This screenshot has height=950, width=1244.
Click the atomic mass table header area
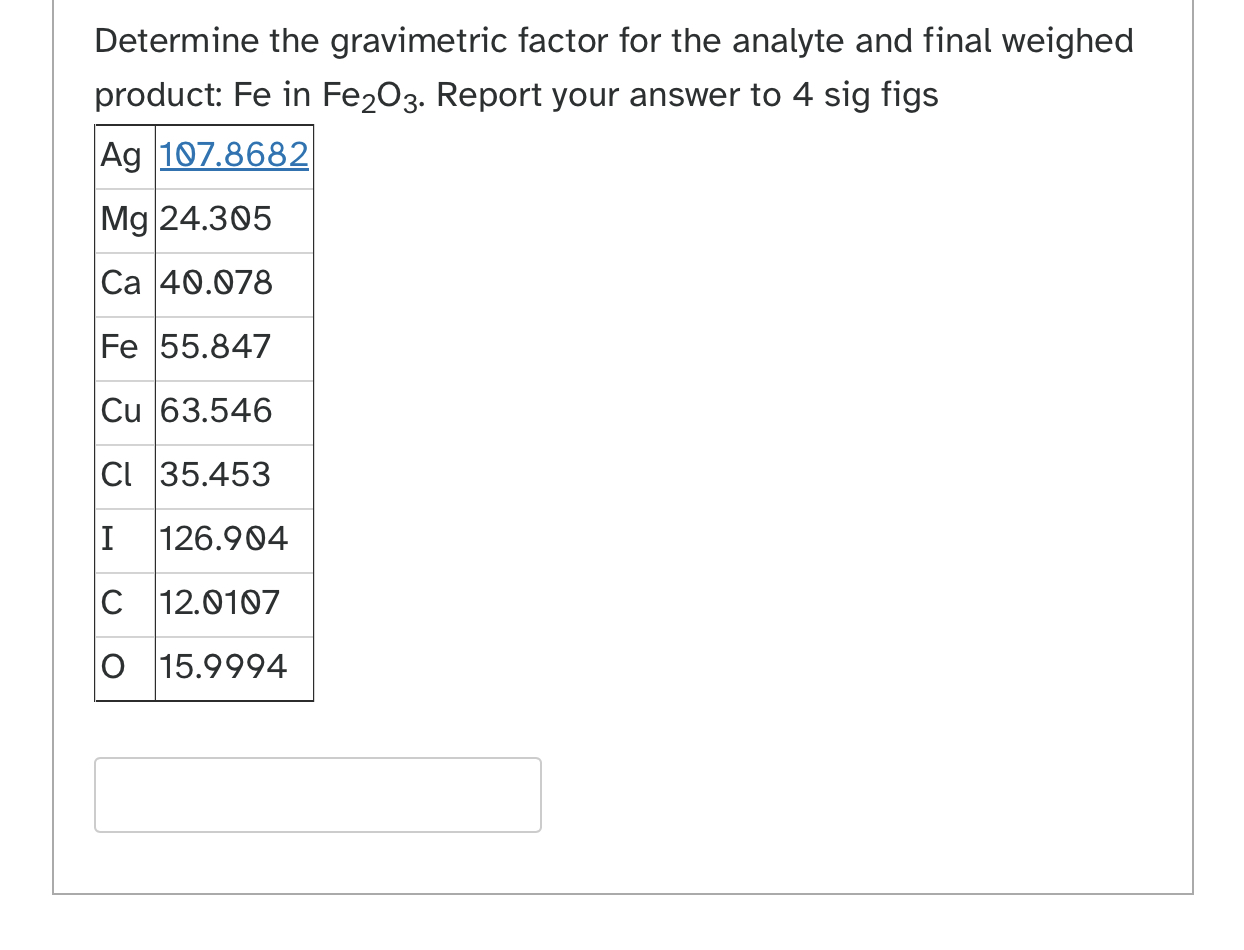tap(204, 155)
